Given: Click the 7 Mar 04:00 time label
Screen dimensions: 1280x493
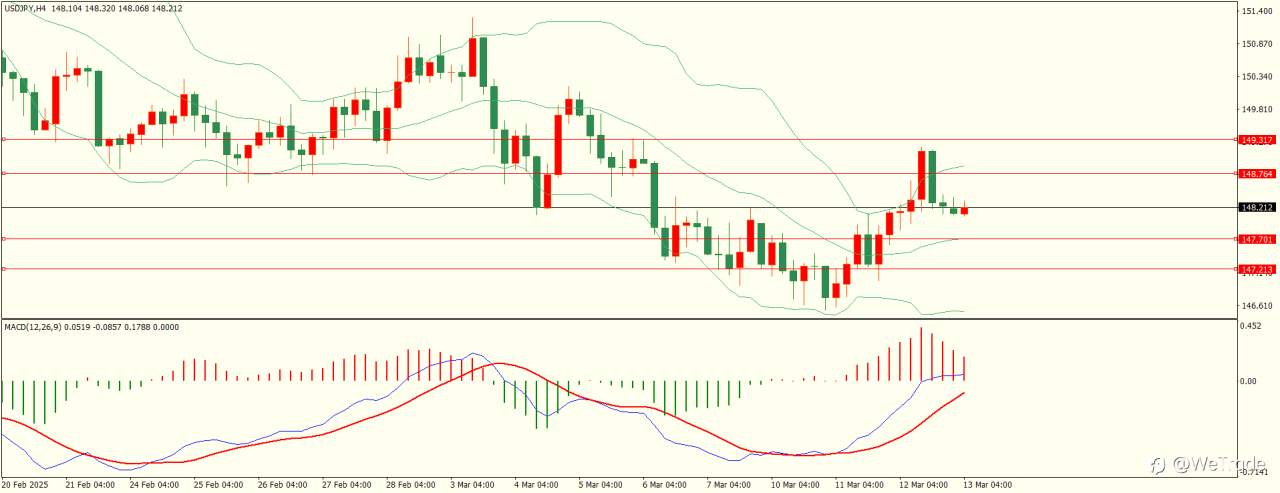Looking at the screenshot, I should click(730, 485).
